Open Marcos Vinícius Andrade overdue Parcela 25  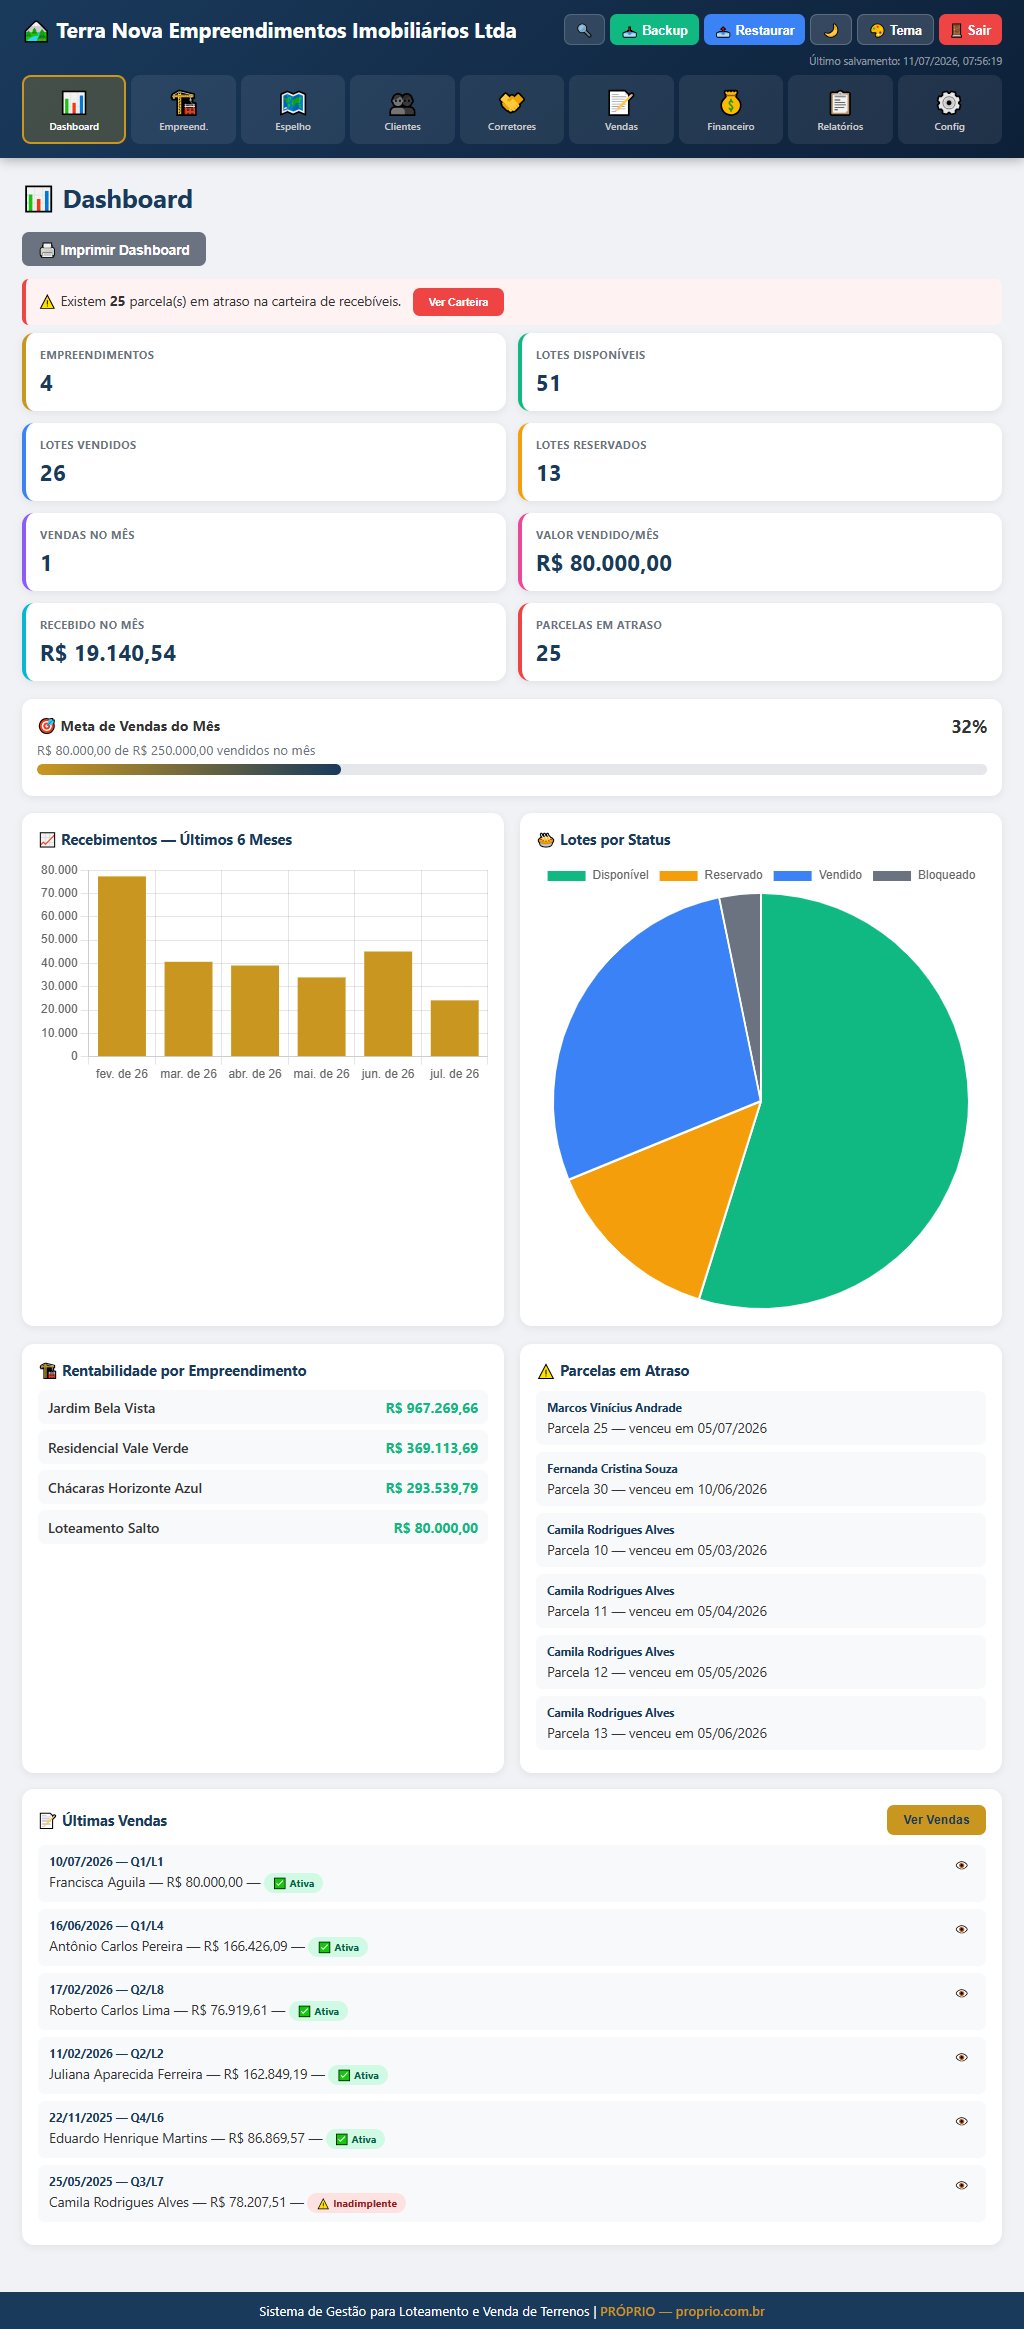tap(761, 1418)
